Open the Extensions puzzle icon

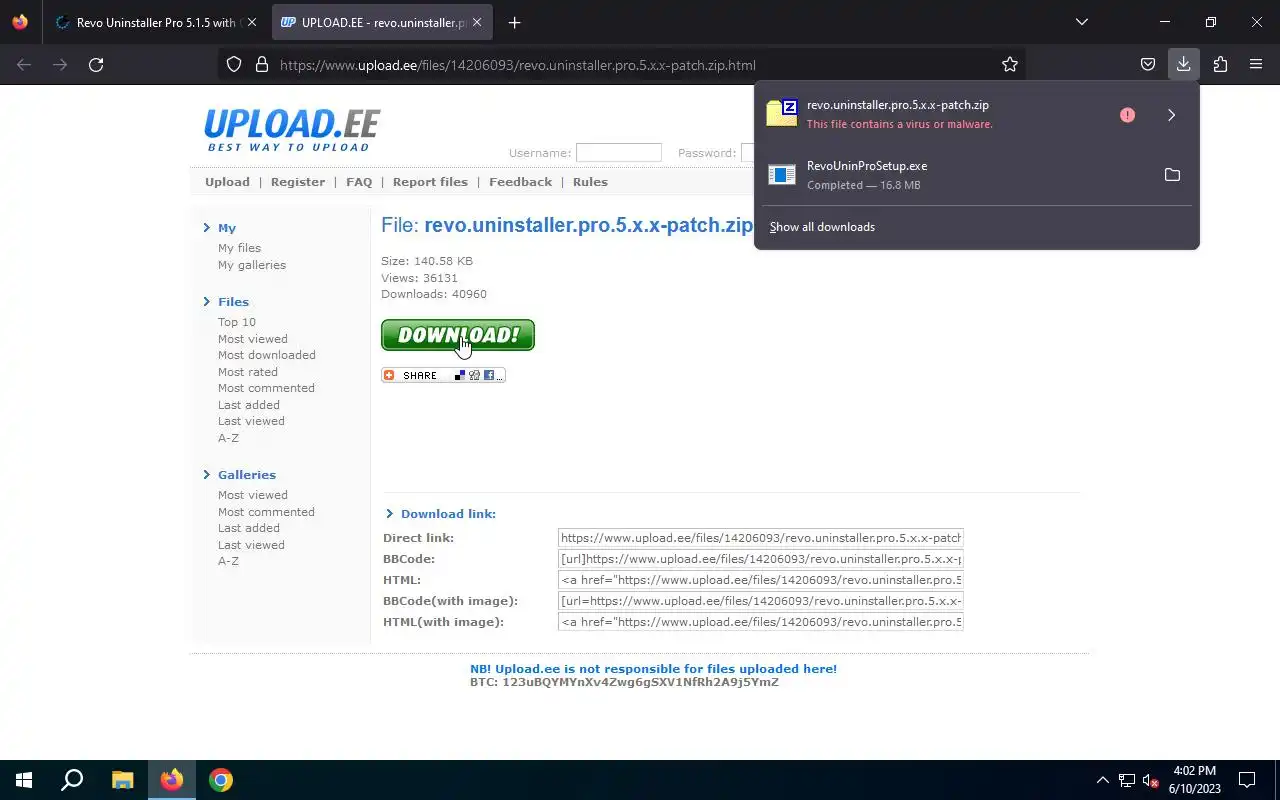(x=1220, y=65)
